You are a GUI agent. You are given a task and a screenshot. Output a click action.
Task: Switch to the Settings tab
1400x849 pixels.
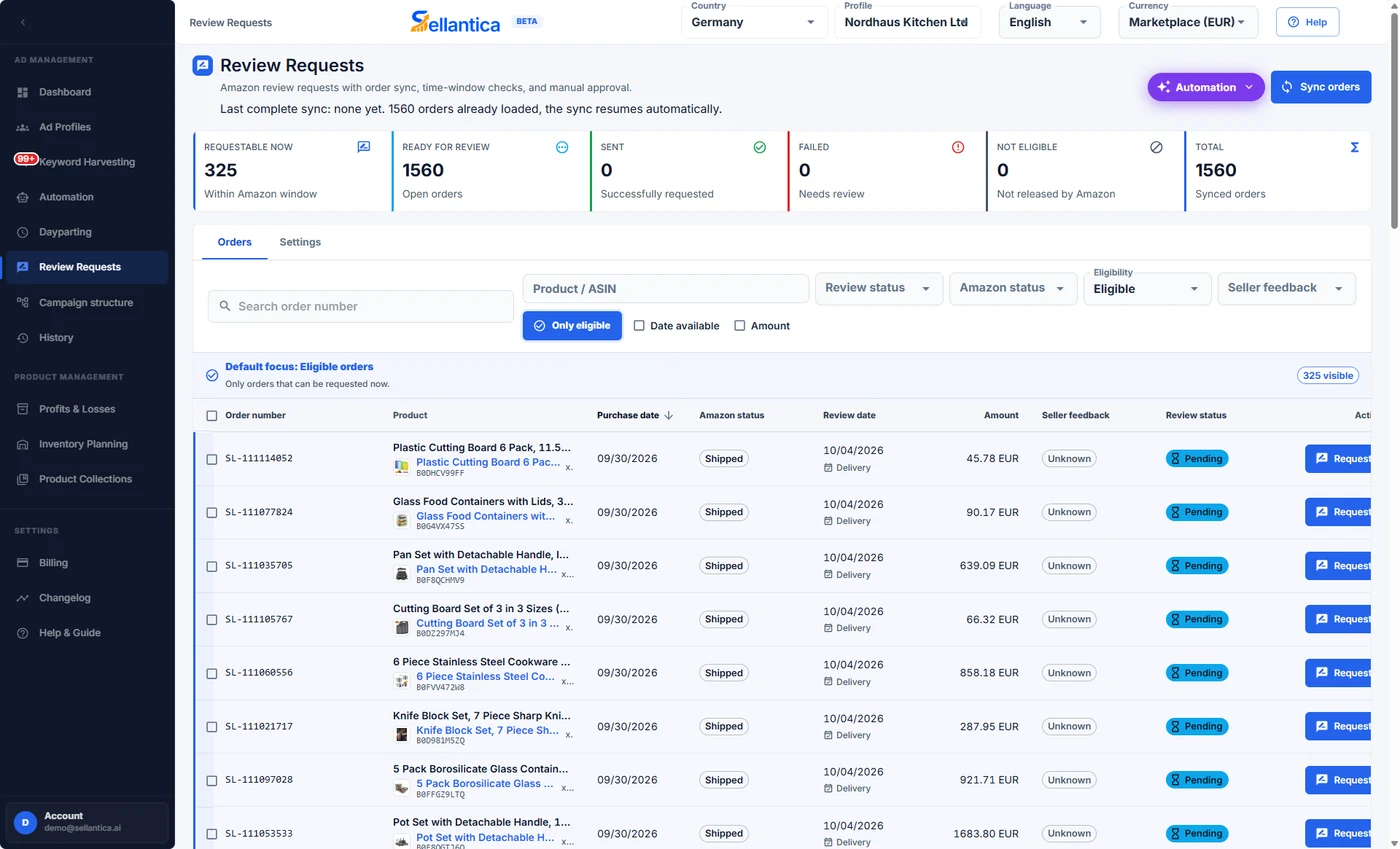tap(300, 242)
